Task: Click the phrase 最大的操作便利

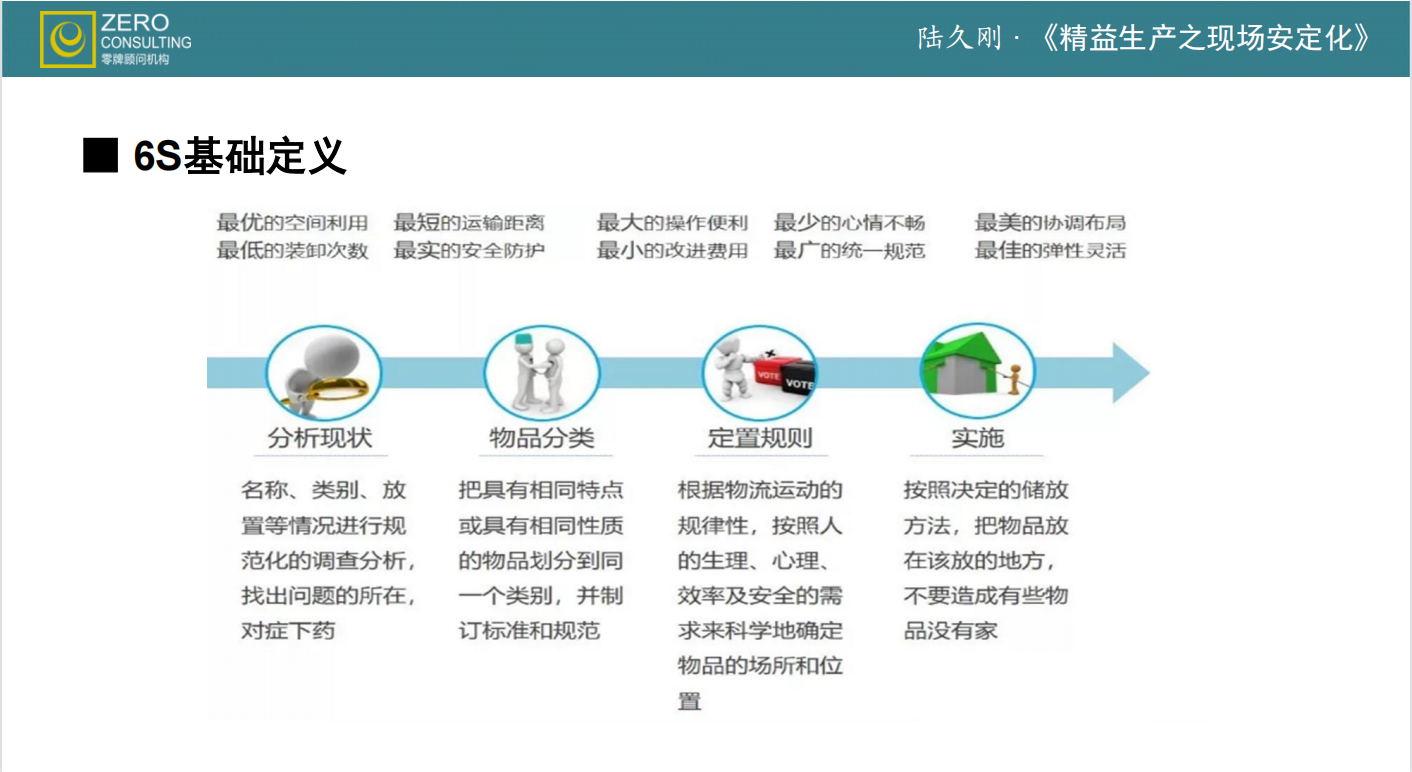Action: pyautogui.click(x=672, y=222)
